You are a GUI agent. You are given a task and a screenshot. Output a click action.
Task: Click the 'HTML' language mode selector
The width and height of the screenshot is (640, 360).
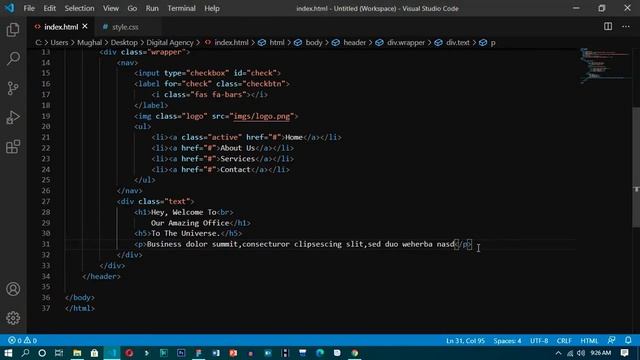coord(589,340)
